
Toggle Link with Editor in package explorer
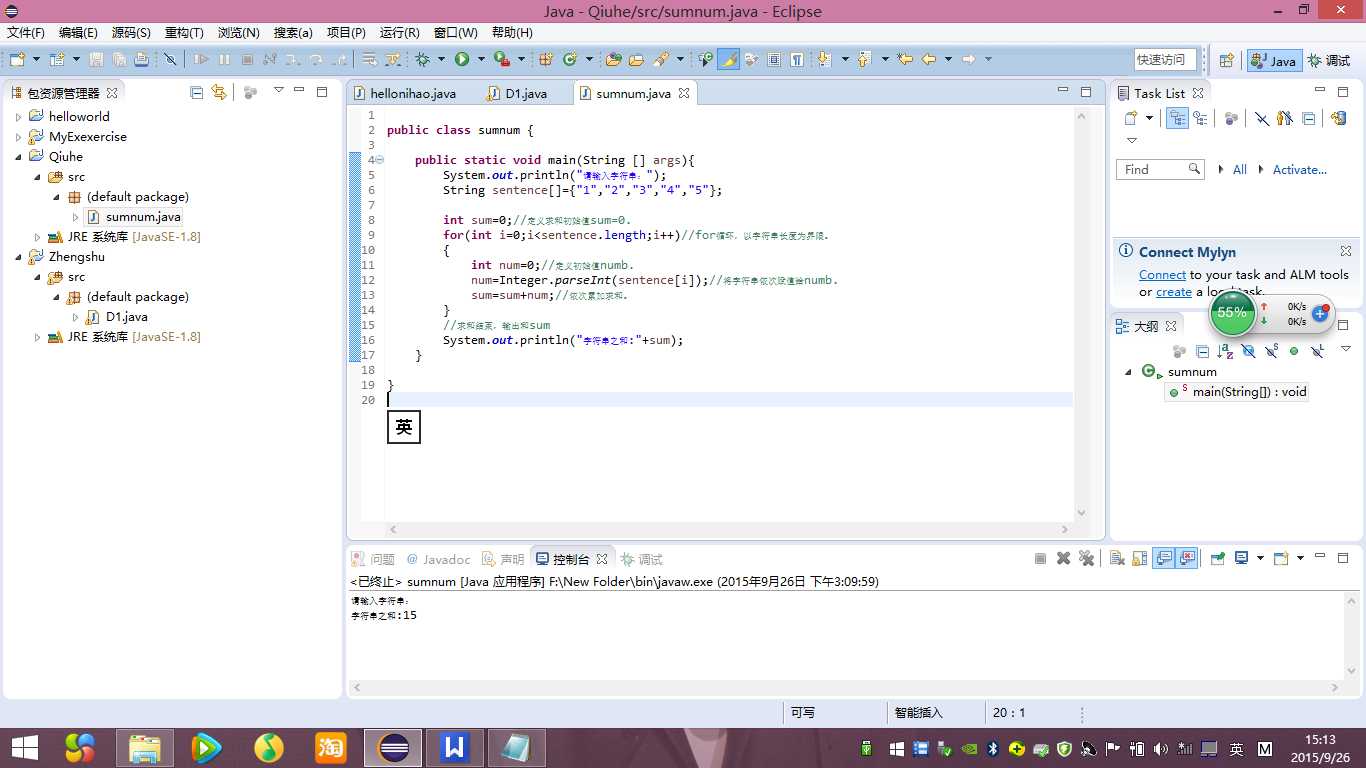[219, 92]
